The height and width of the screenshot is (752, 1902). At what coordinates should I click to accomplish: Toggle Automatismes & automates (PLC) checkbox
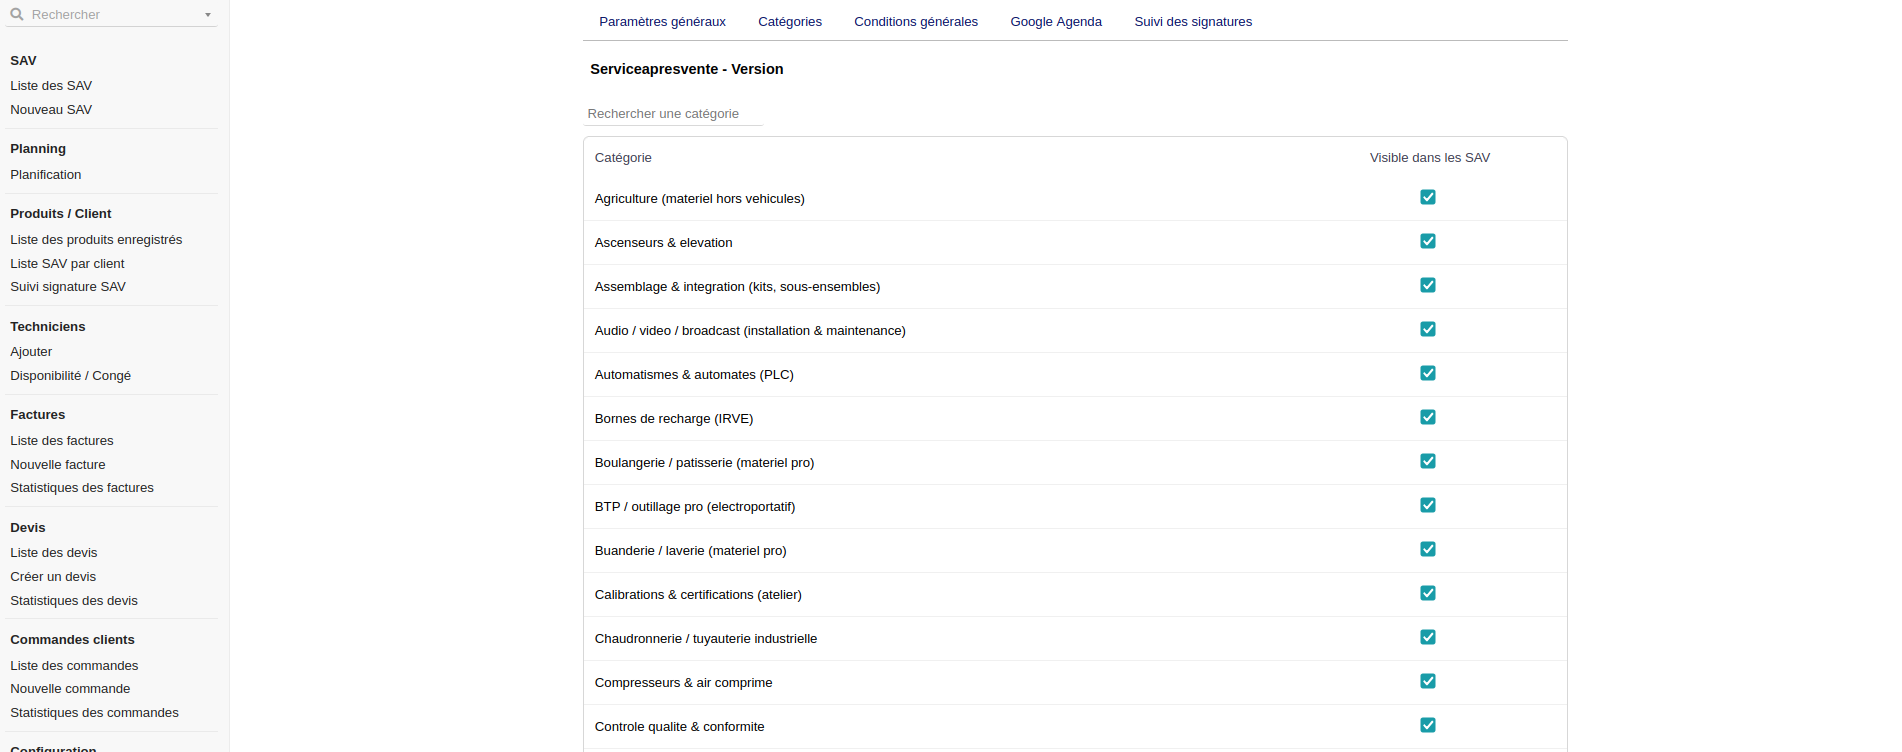pos(1428,374)
